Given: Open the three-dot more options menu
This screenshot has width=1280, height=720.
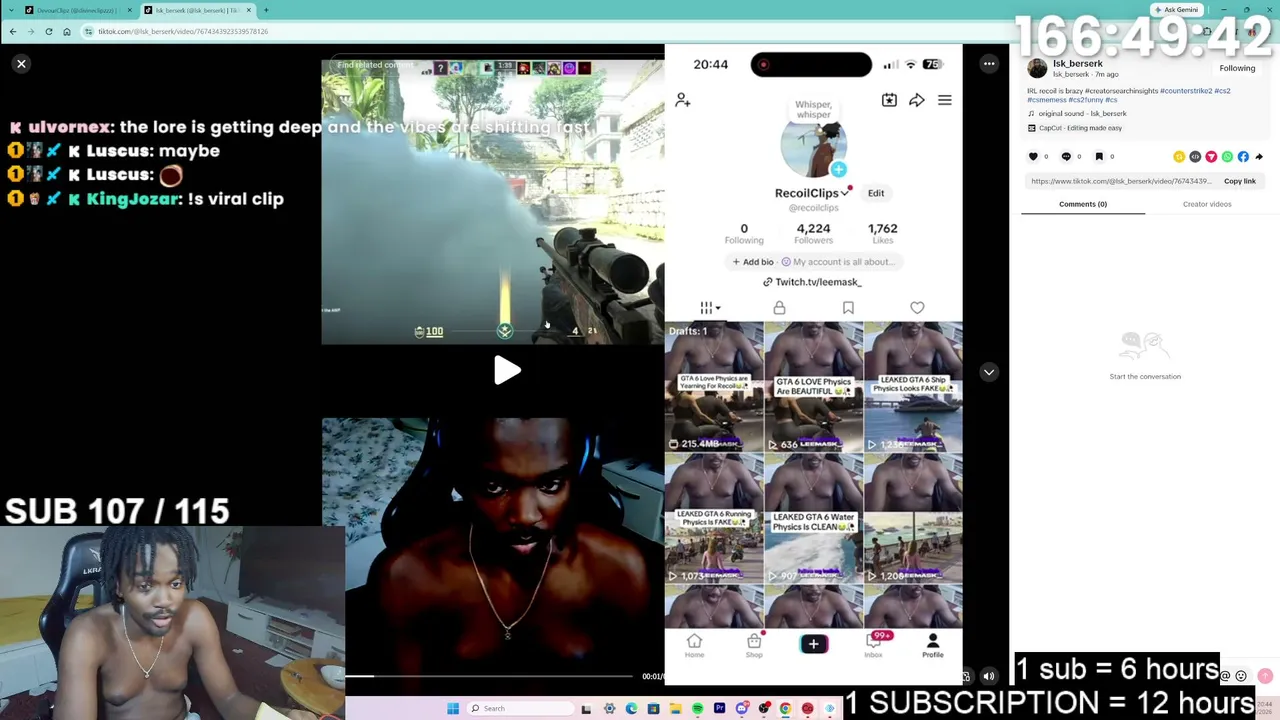Looking at the screenshot, I should point(989,64).
